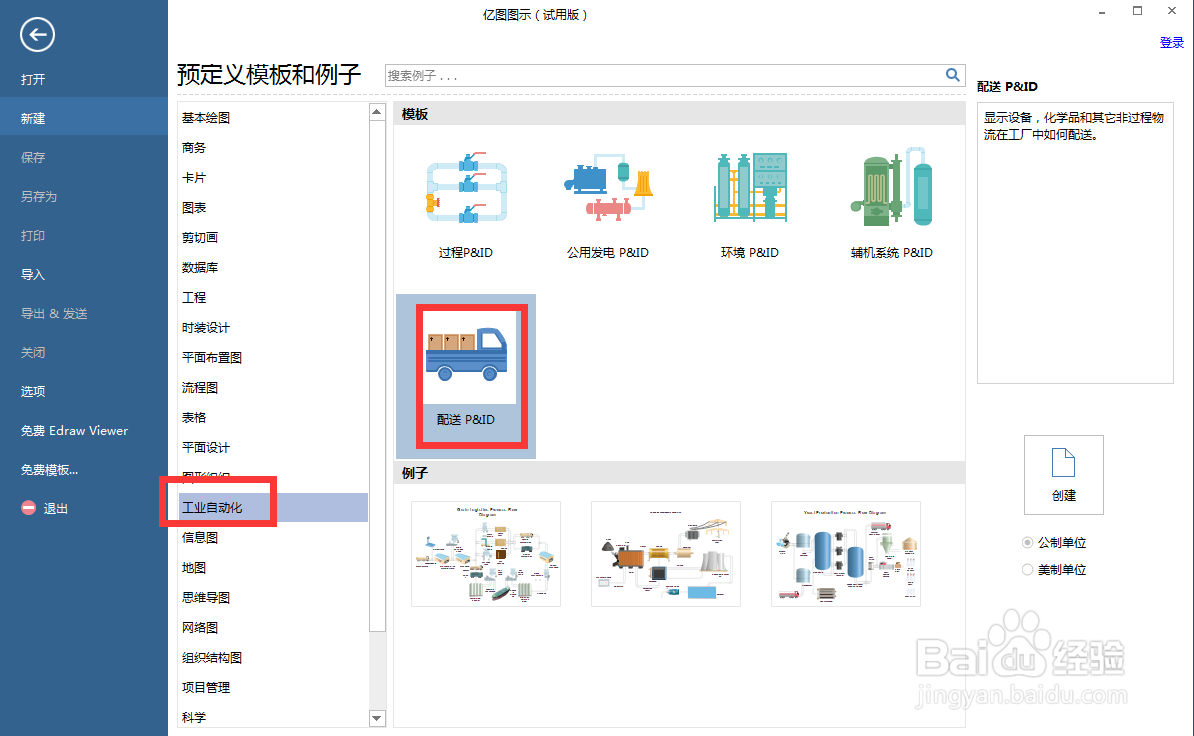Open the first example diagram thumbnail
Viewport: 1194px width, 736px height.
[486, 553]
